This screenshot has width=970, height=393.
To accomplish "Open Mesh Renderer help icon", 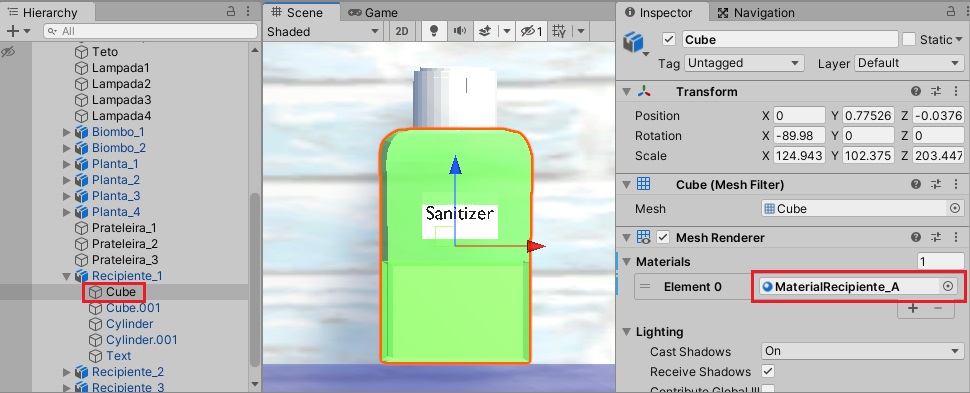I will coord(916,238).
